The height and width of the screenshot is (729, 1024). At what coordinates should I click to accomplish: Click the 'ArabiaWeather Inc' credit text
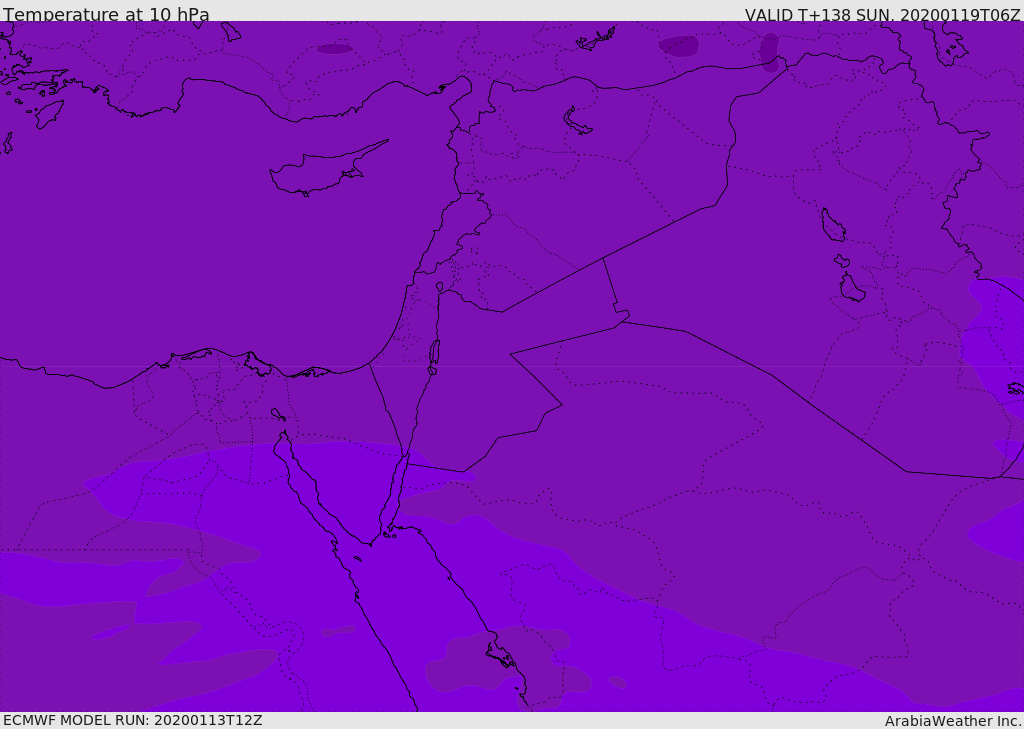point(953,721)
